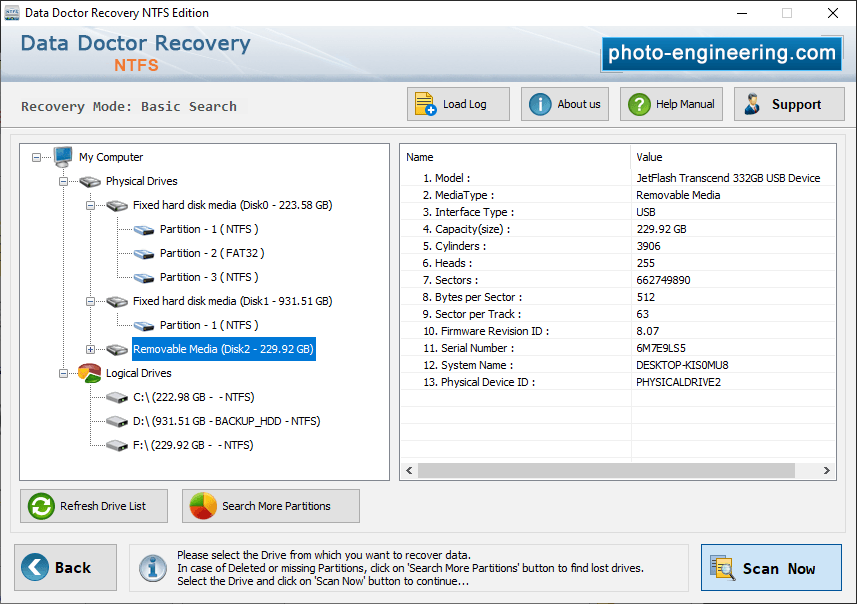Select F:\ (229.92 GB) logical drive label
The width and height of the screenshot is (857, 604).
(x=193, y=445)
